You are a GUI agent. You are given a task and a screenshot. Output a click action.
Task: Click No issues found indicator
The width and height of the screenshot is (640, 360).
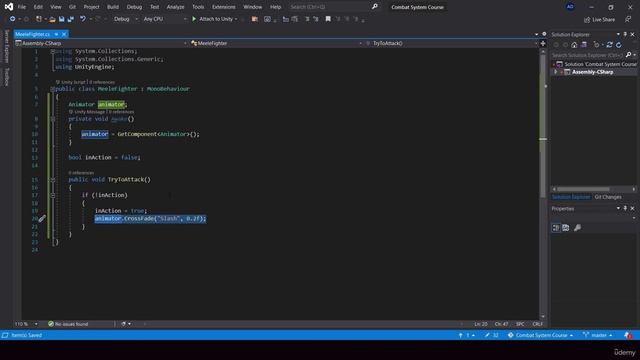click(x=68, y=324)
